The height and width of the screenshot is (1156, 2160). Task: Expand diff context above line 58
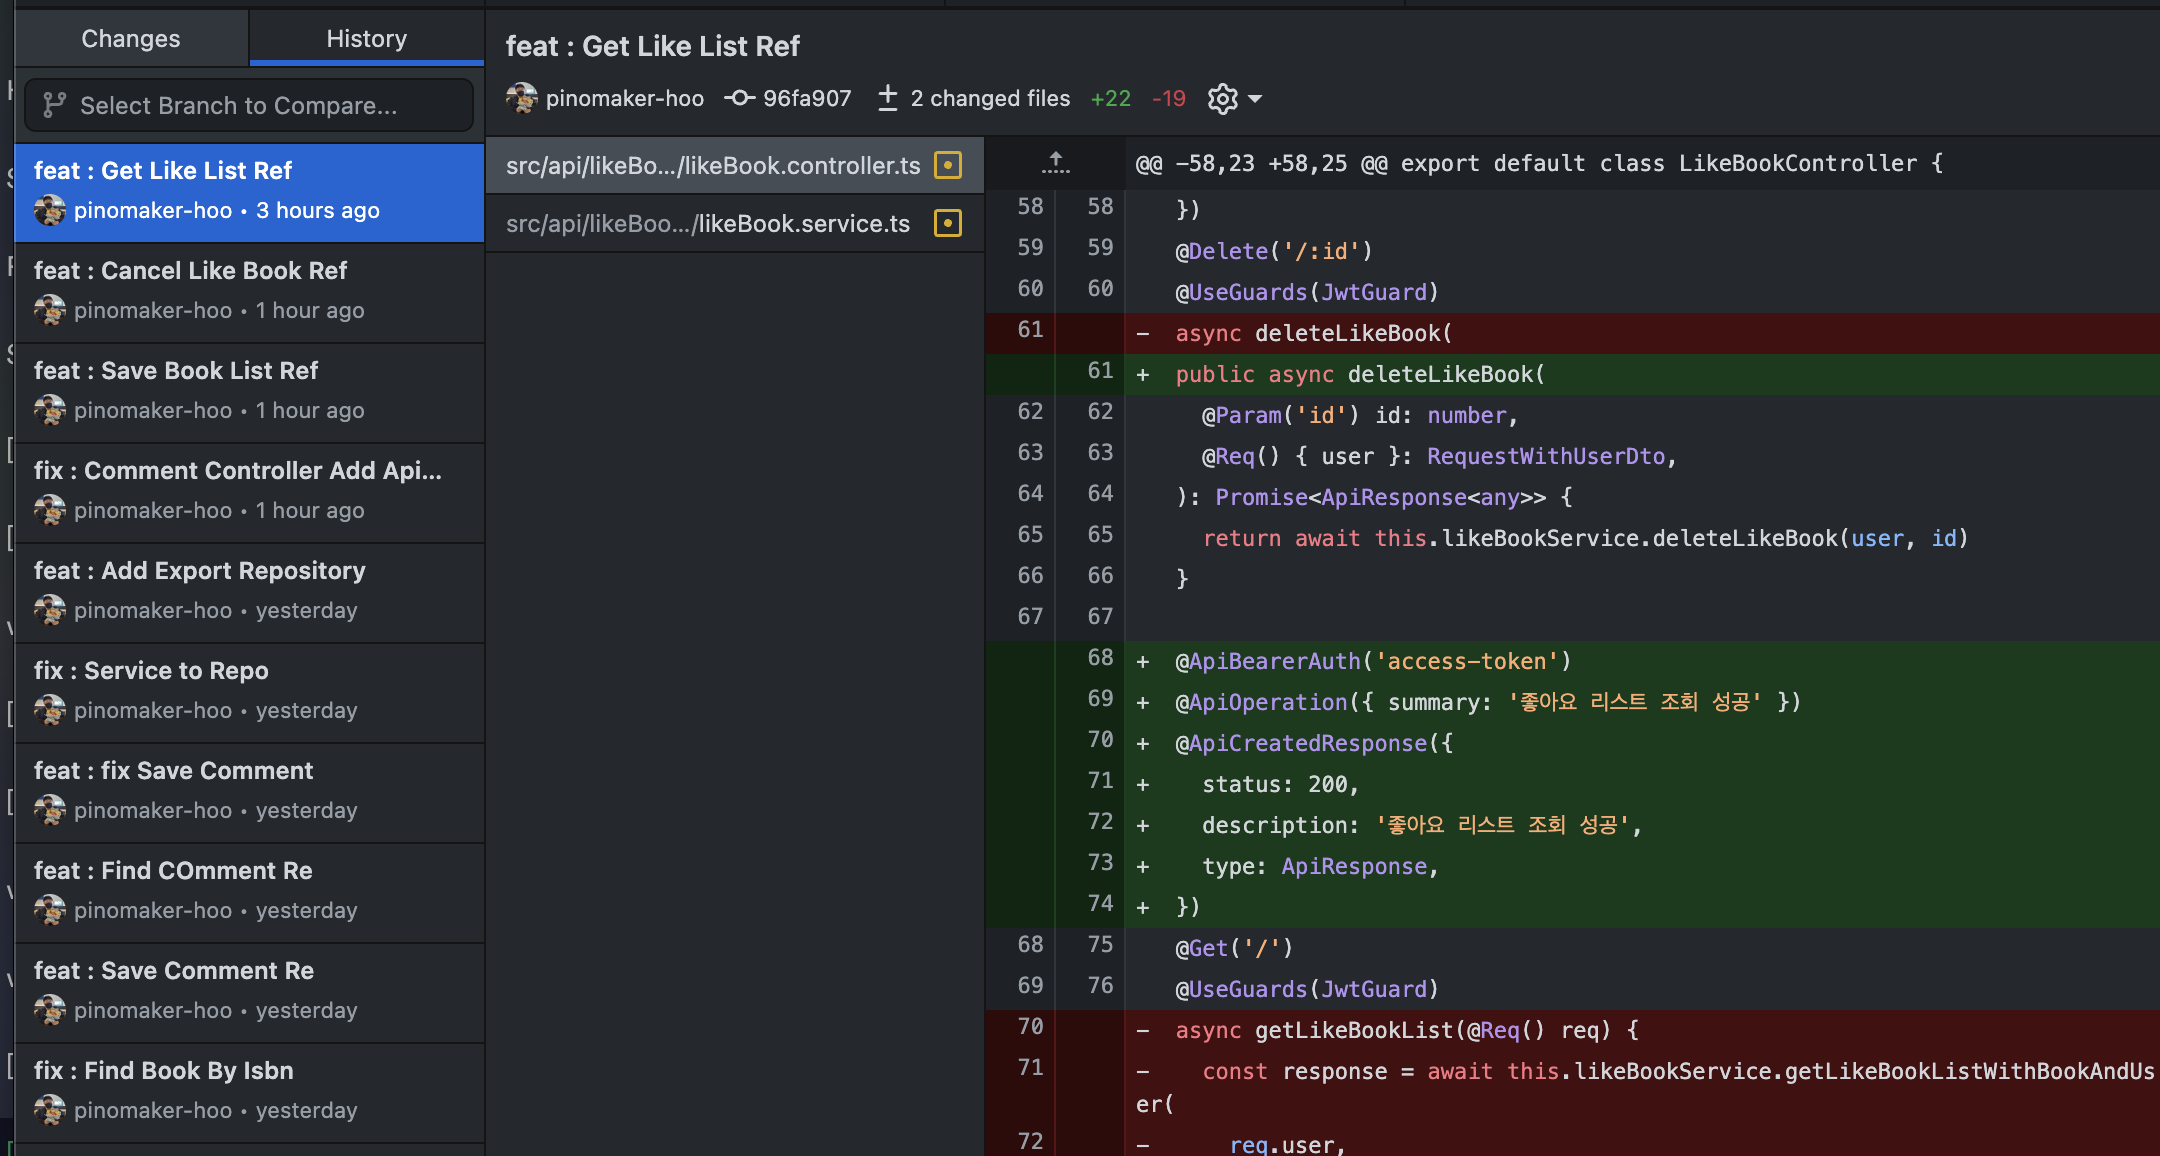[x=1055, y=163]
